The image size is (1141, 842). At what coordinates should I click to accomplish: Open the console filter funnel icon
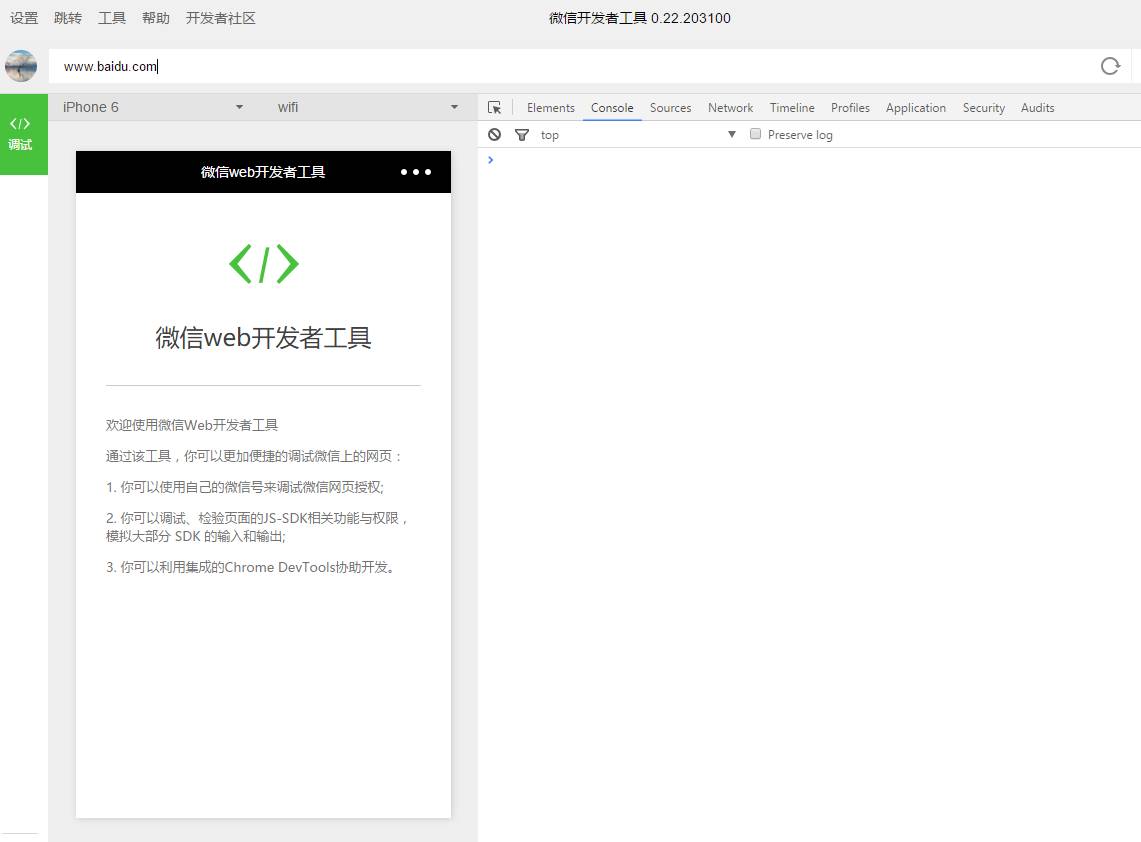522,135
